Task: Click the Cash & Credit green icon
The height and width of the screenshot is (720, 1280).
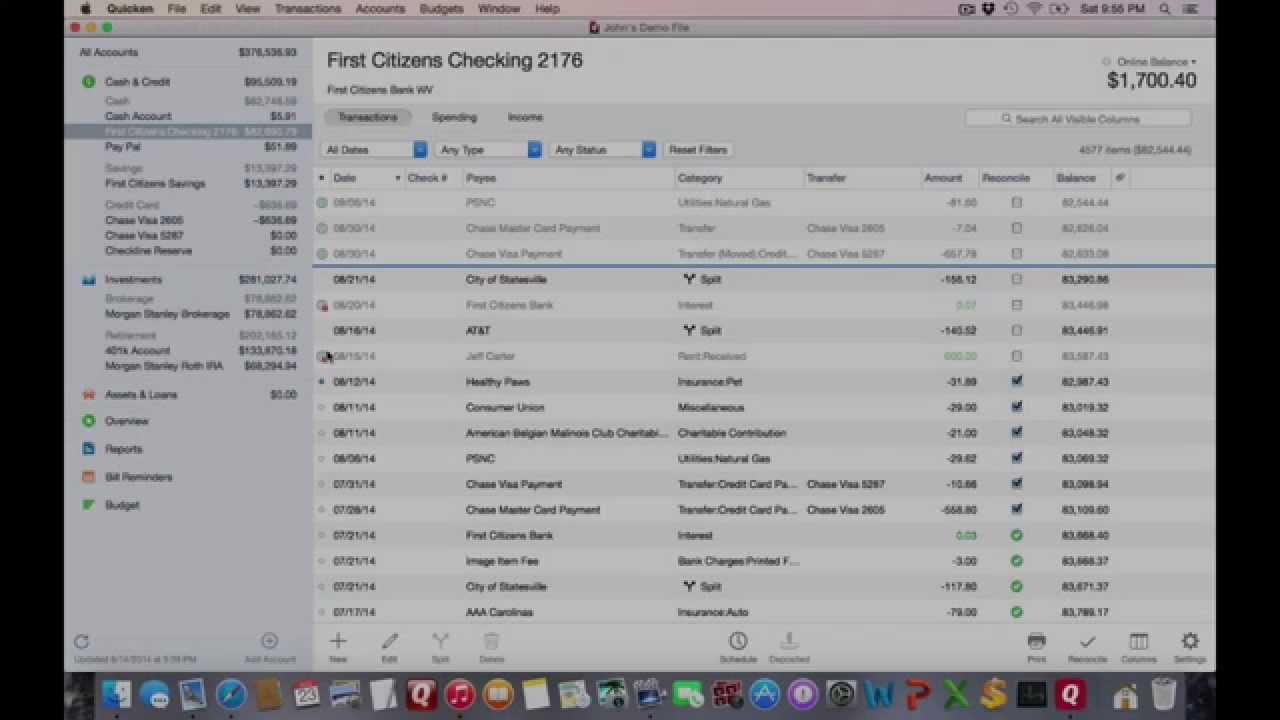Action: [89, 82]
